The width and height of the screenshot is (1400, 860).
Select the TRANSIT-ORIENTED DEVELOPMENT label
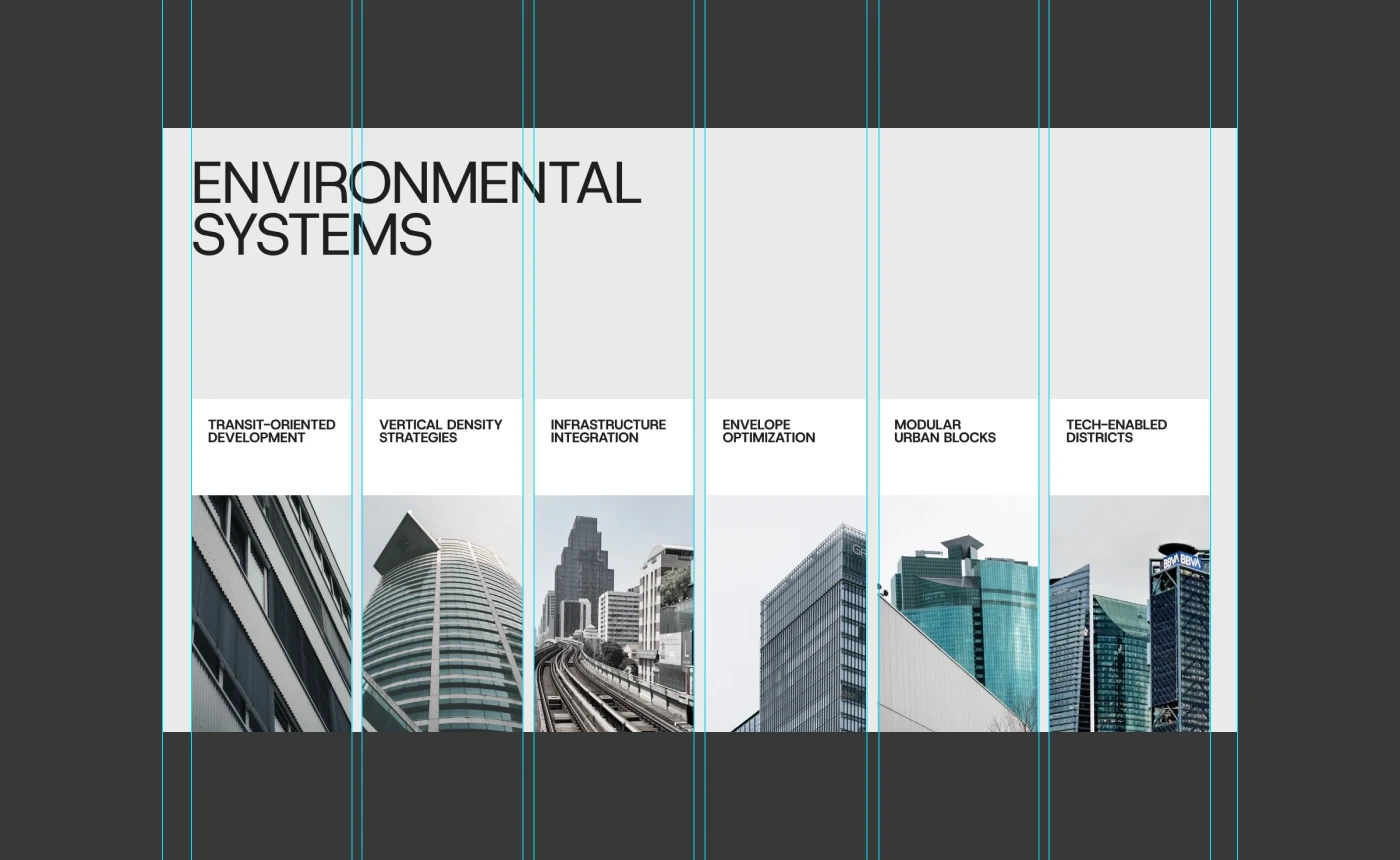[x=271, y=431]
